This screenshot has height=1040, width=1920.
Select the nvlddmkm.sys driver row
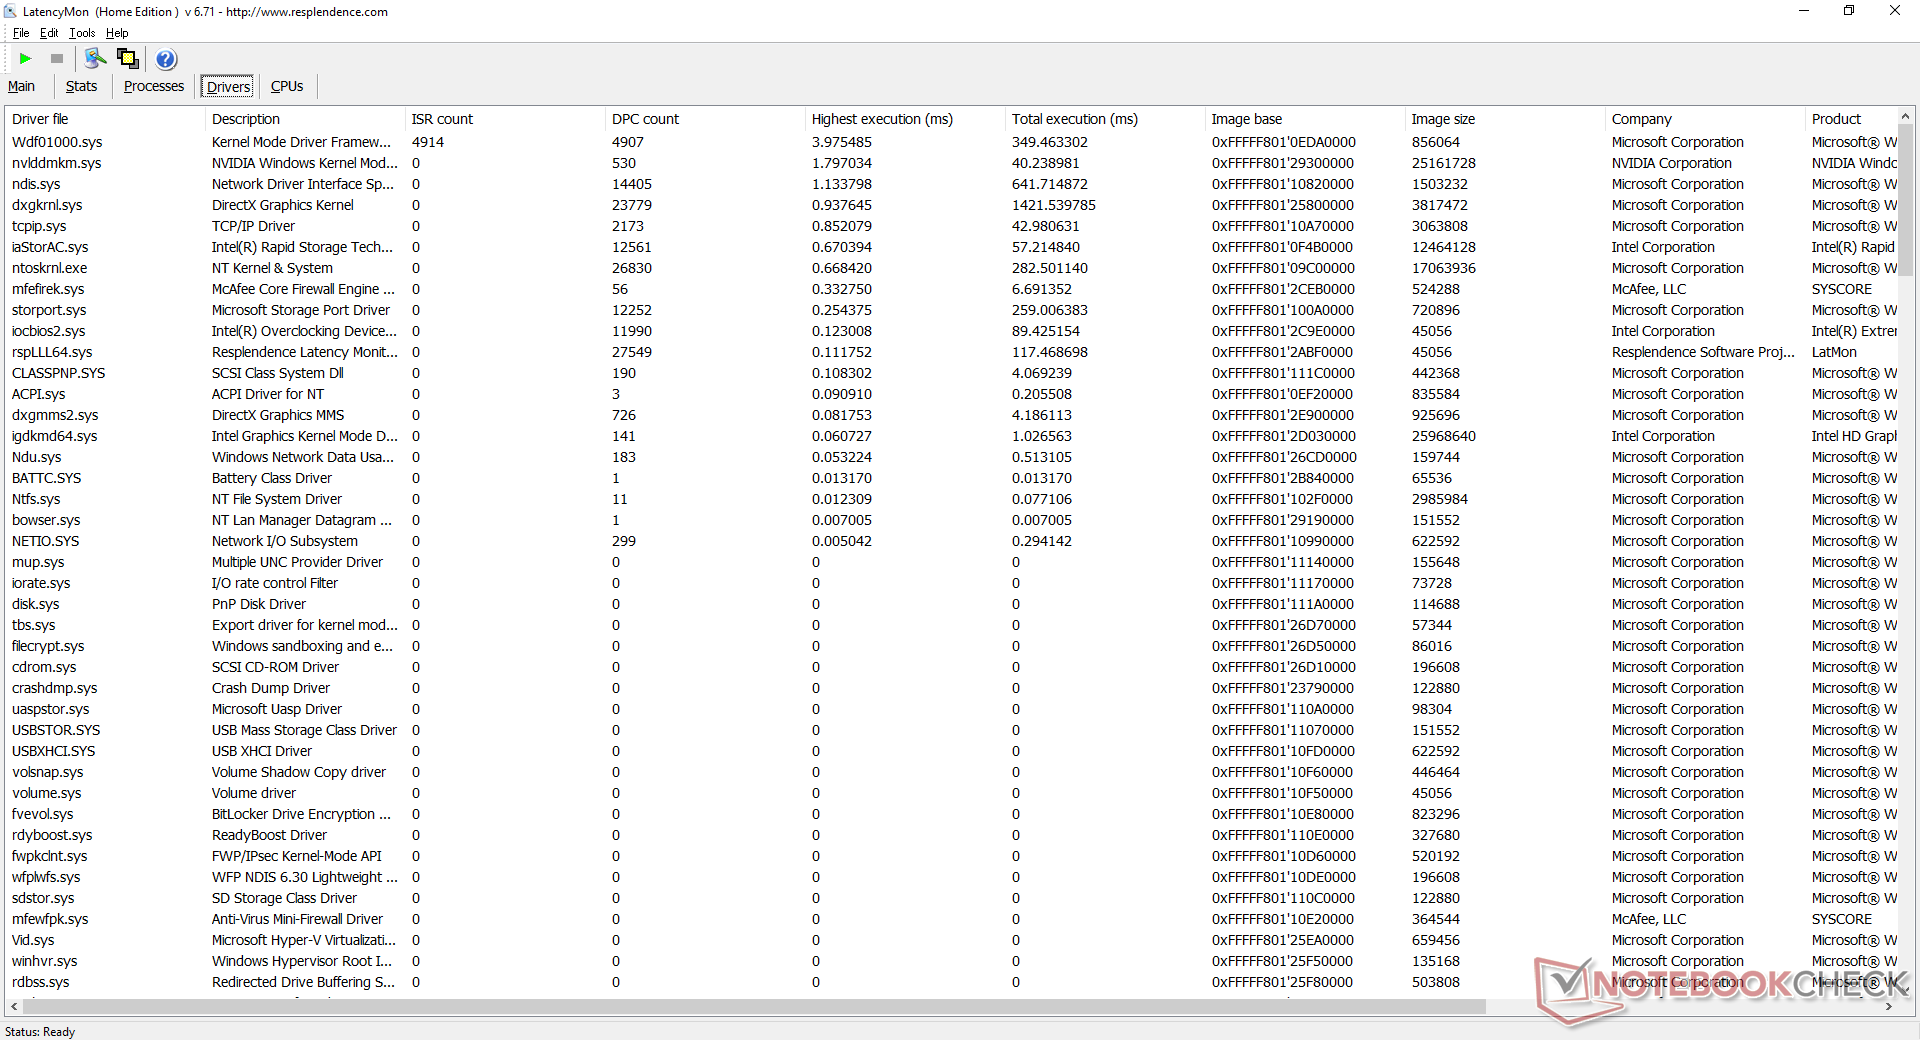pos(951,163)
